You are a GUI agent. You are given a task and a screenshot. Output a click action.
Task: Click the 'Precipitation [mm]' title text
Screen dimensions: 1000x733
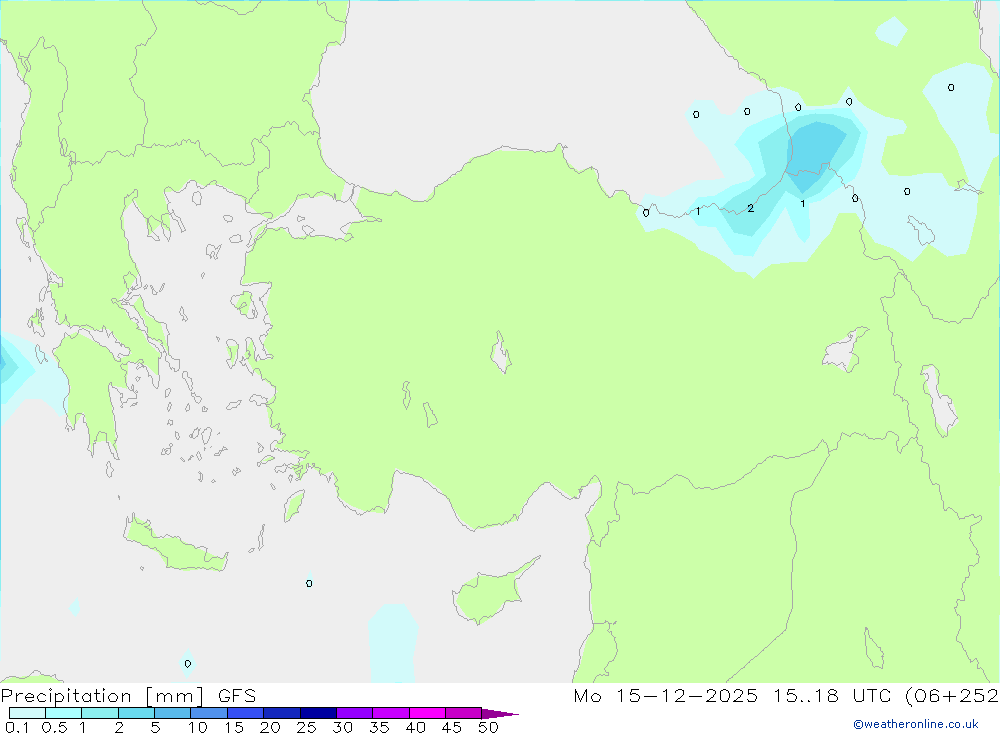click(x=102, y=696)
